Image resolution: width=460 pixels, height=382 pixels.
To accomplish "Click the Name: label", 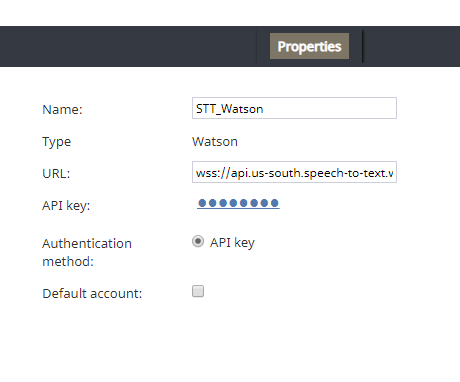I will [62, 109].
